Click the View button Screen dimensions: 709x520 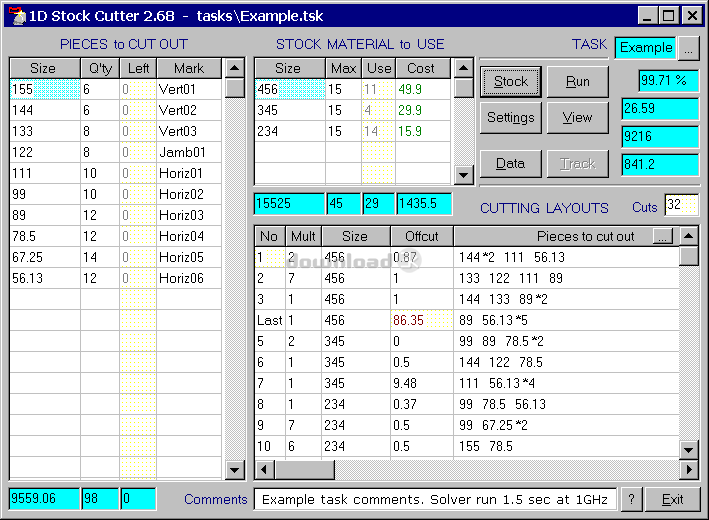click(x=577, y=118)
